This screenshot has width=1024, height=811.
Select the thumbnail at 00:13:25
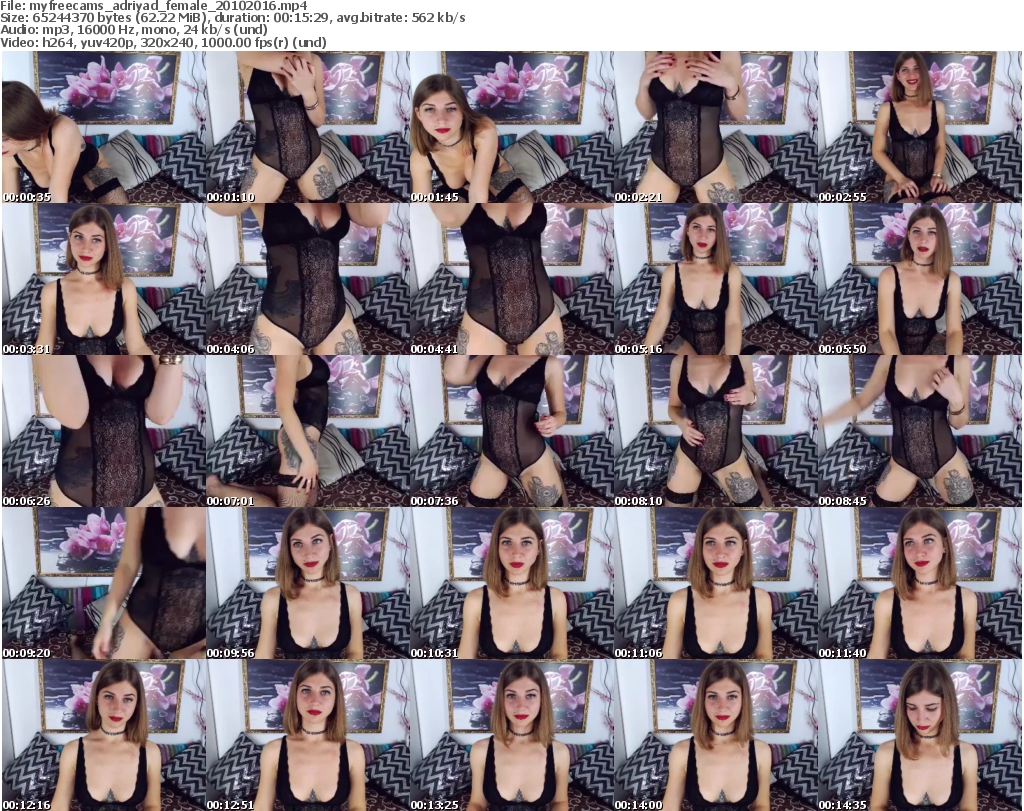click(511, 735)
